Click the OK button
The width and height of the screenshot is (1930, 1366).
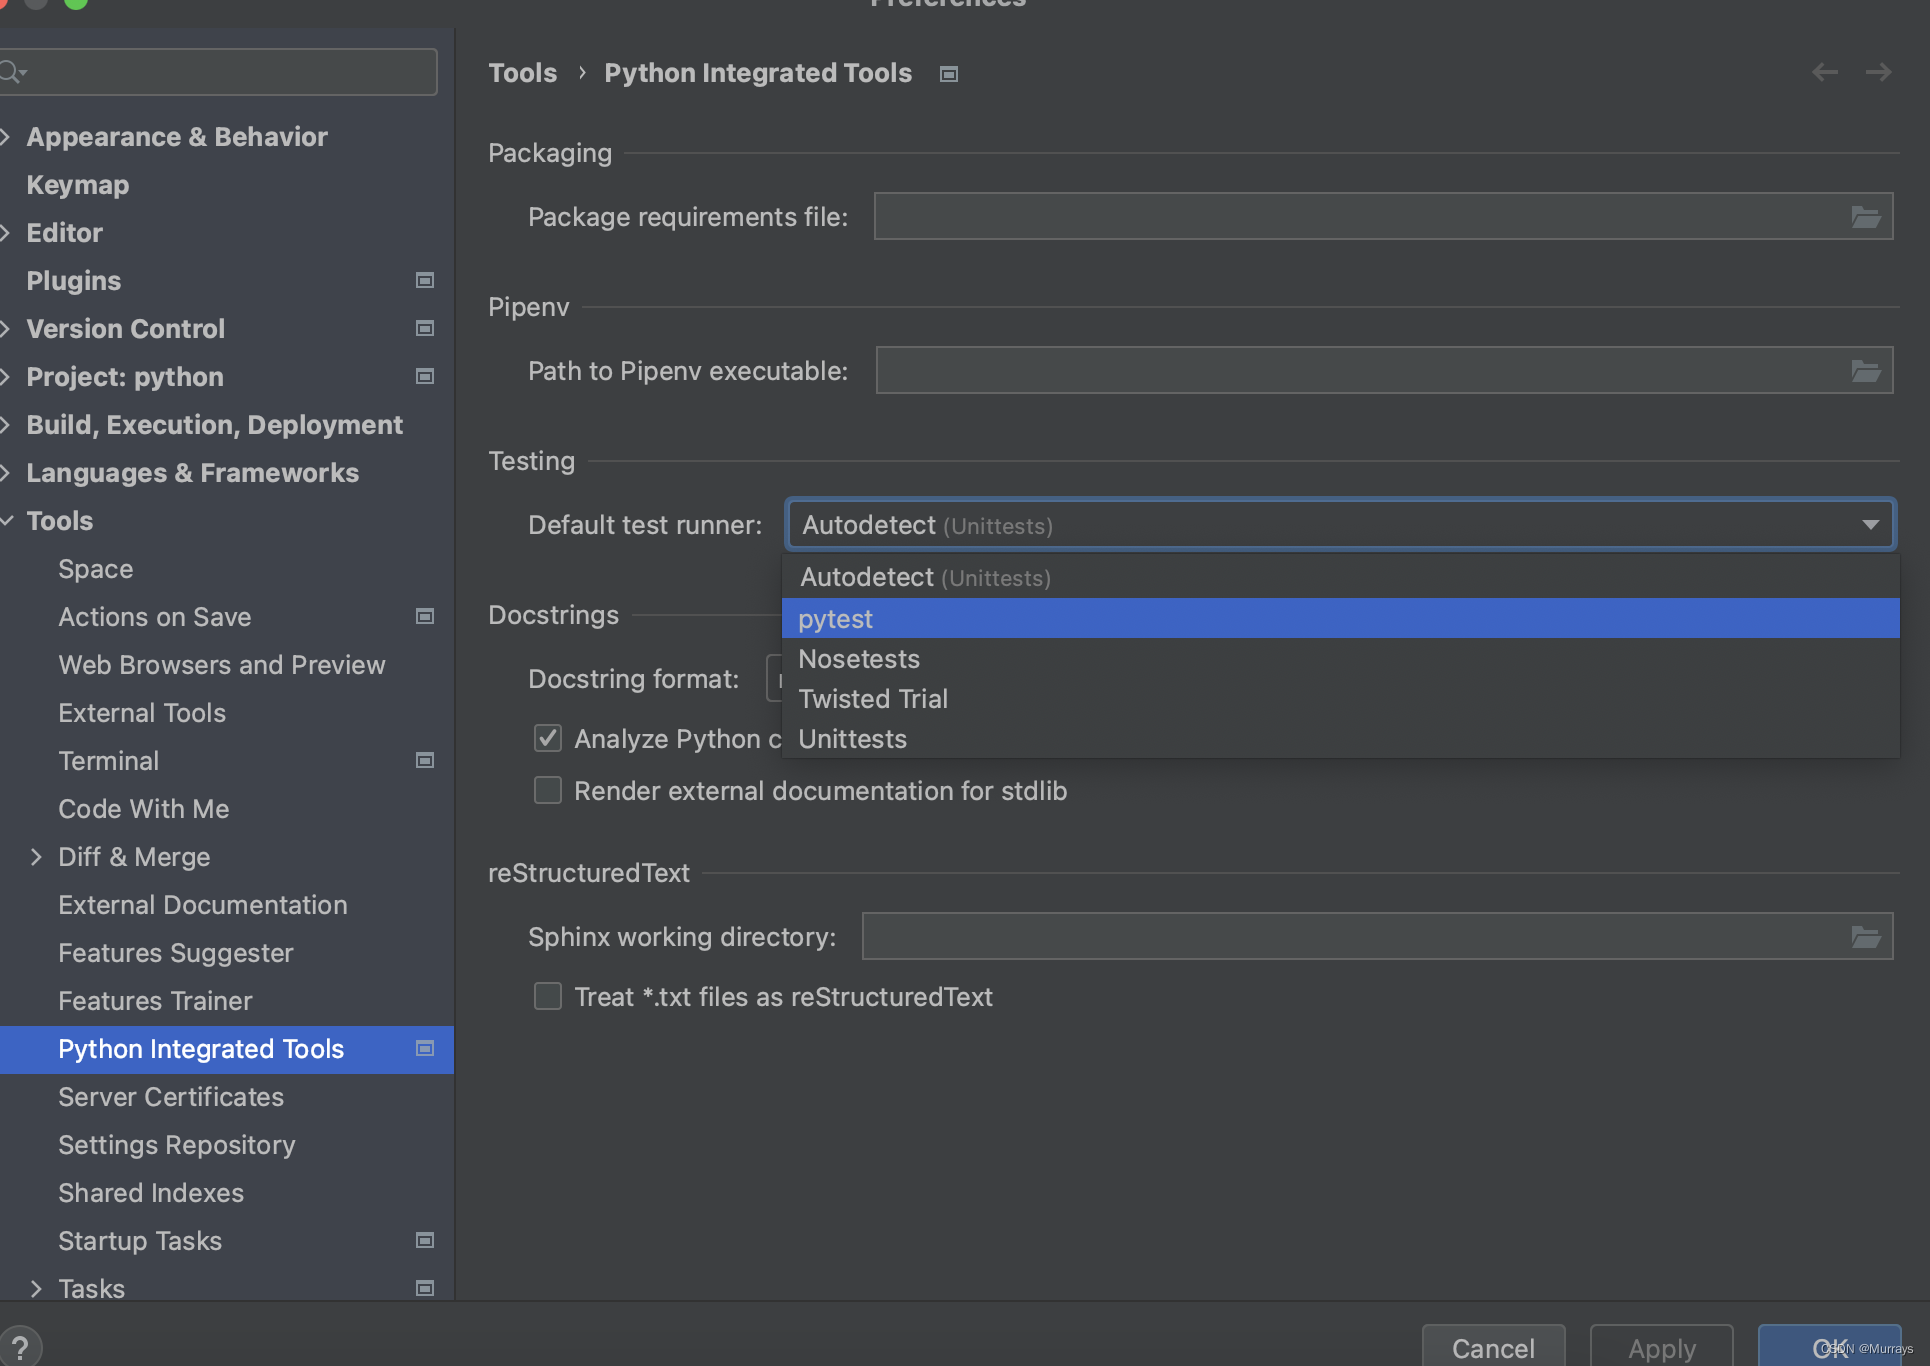pos(1829,1347)
